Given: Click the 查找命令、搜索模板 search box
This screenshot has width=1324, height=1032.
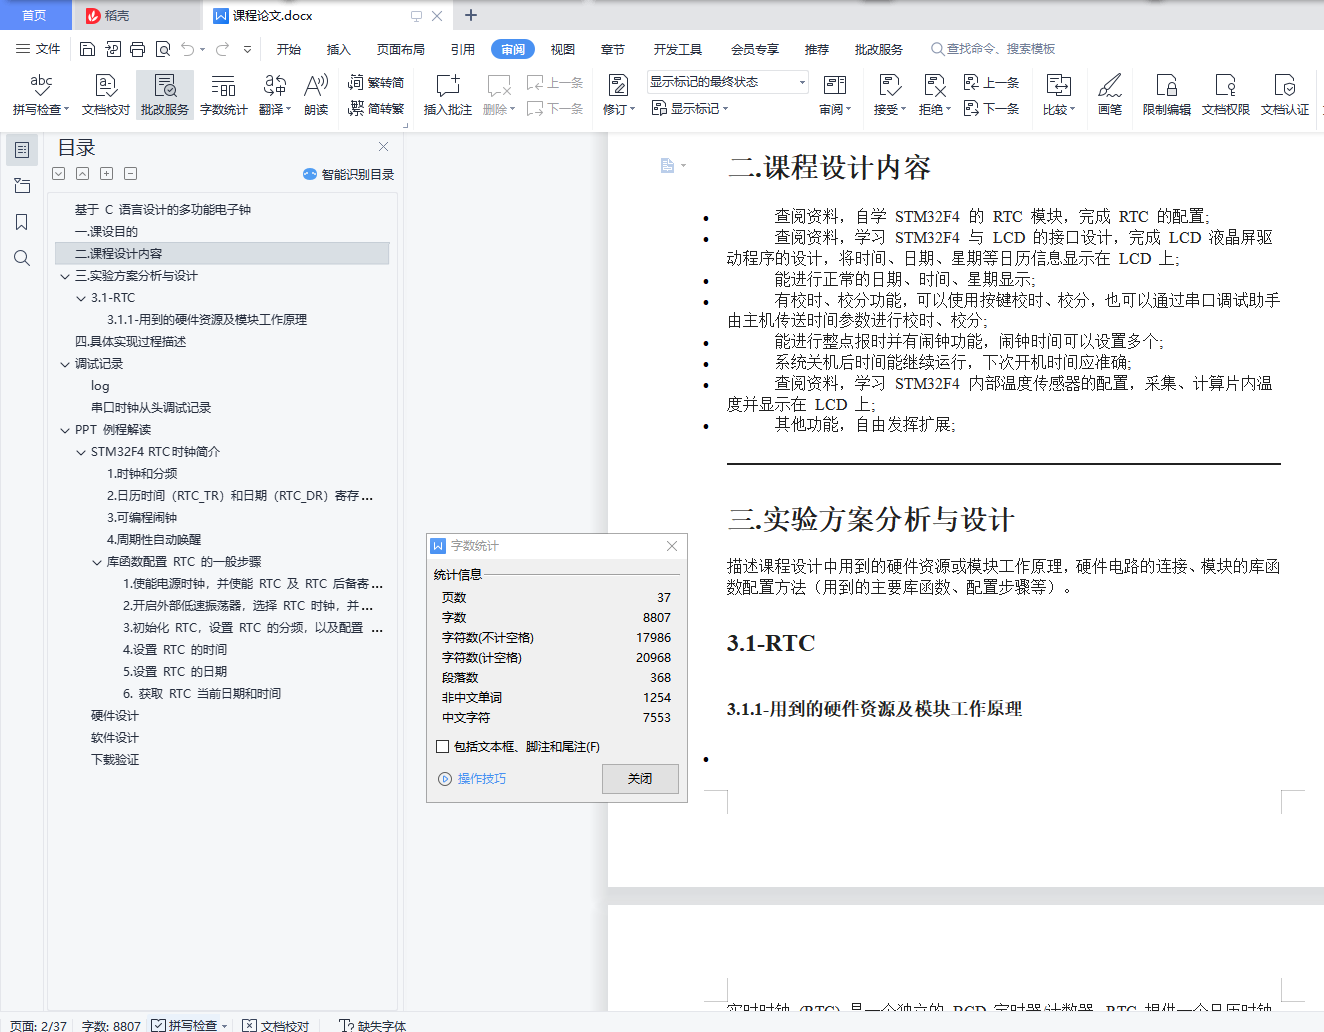Looking at the screenshot, I should tap(994, 49).
